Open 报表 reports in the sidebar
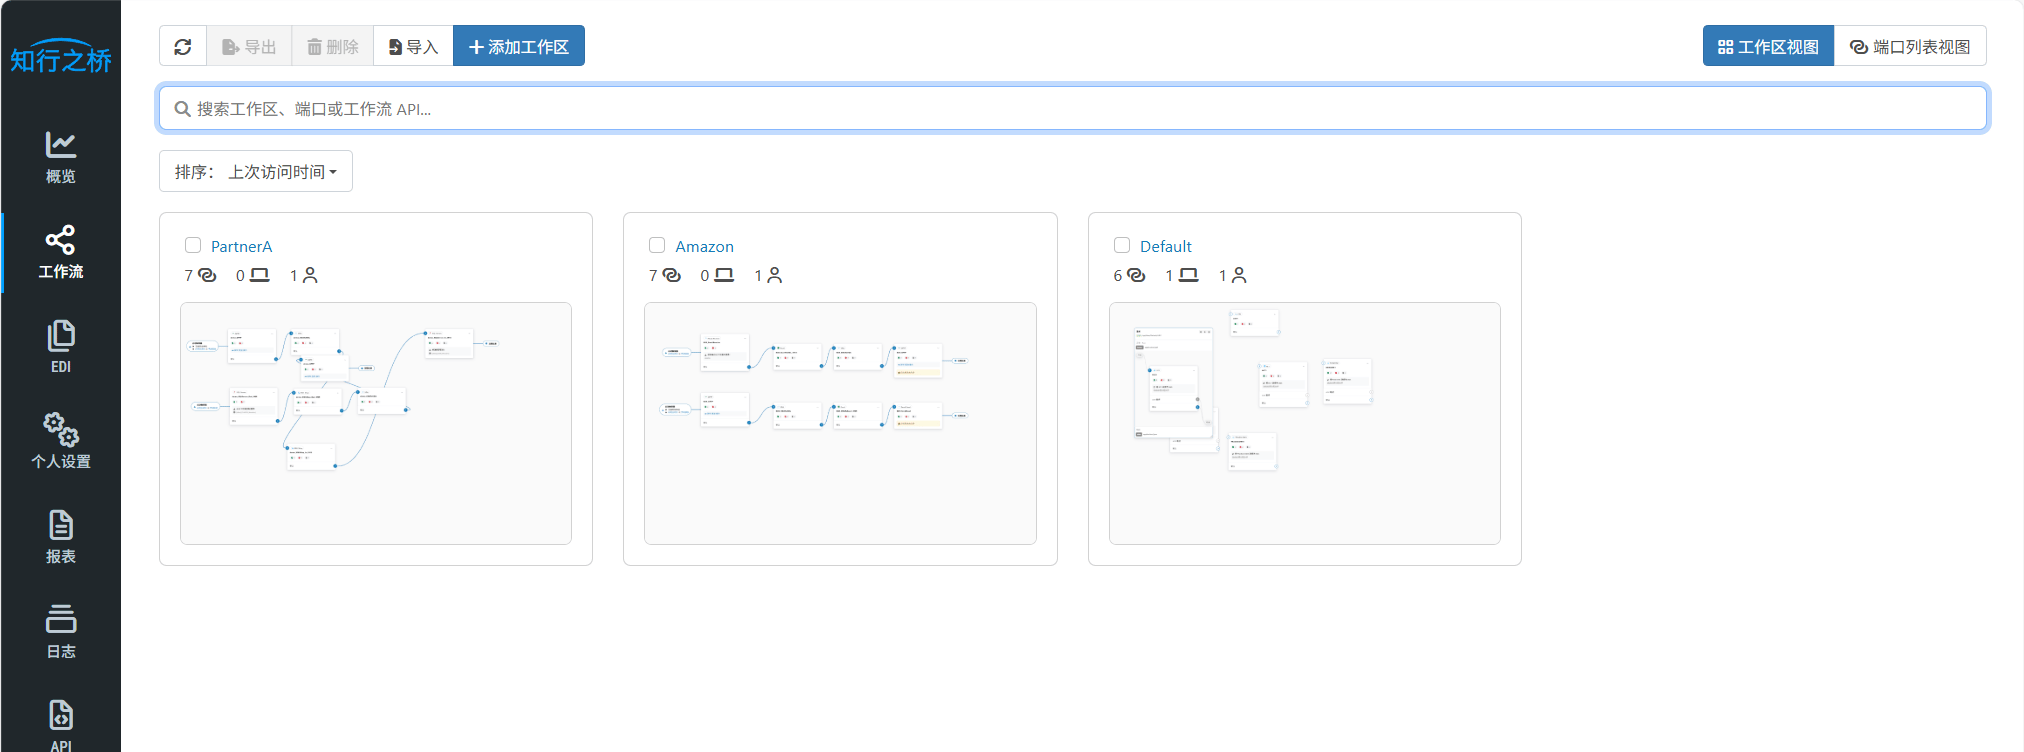The image size is (2024, 752). pos(61,537)
